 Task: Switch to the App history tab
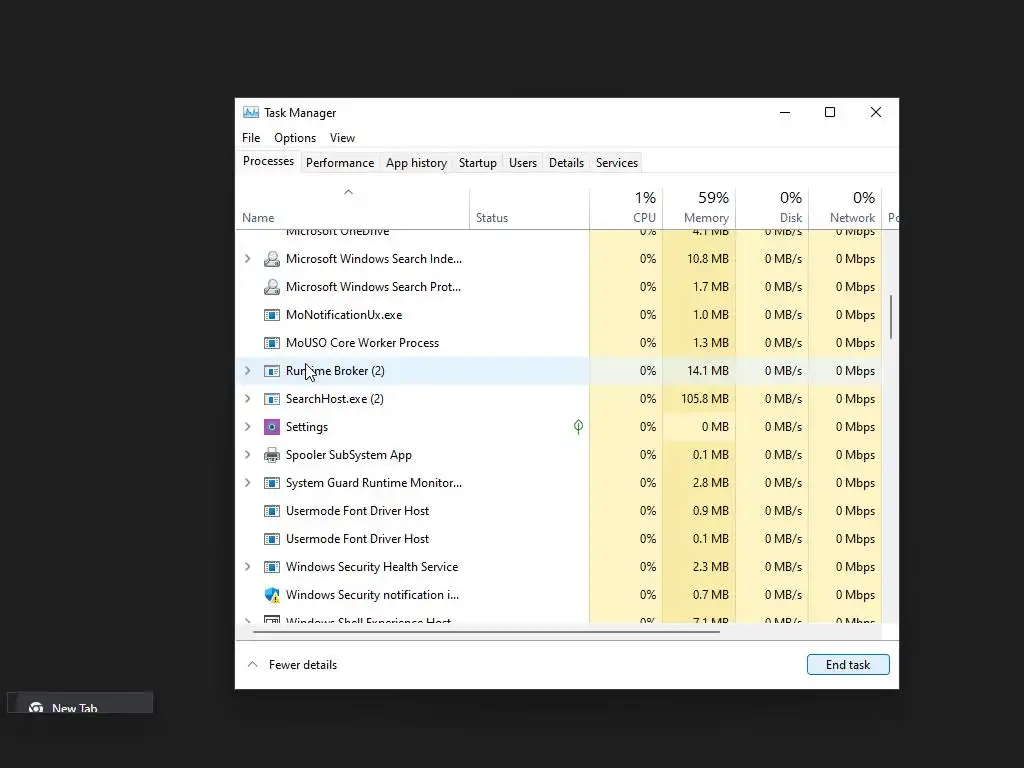tap(416, 163)
